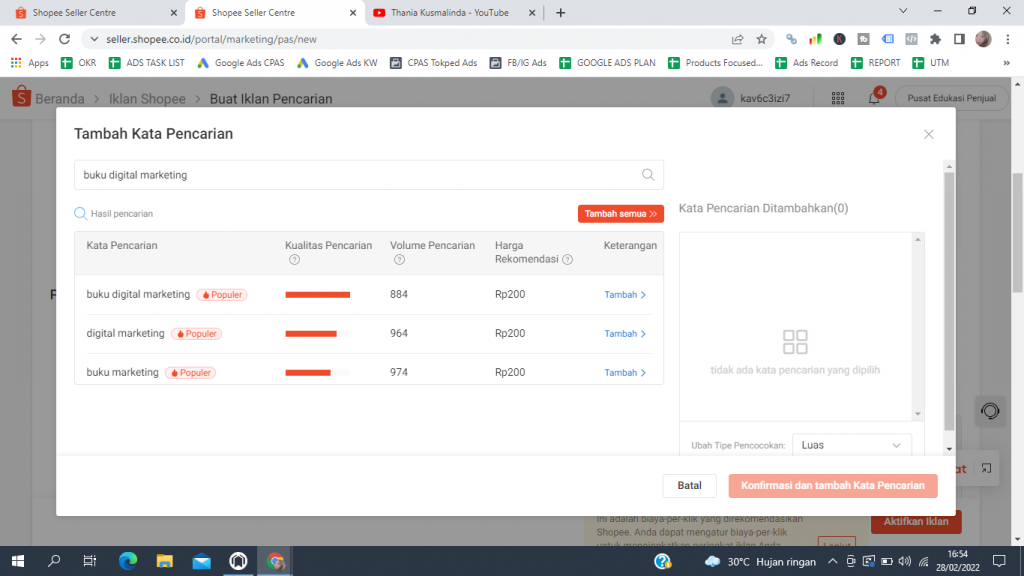Close the Tambah Kata Pencarian dialog
Viewport: 1024px width, 576px height.
[928, 134]
